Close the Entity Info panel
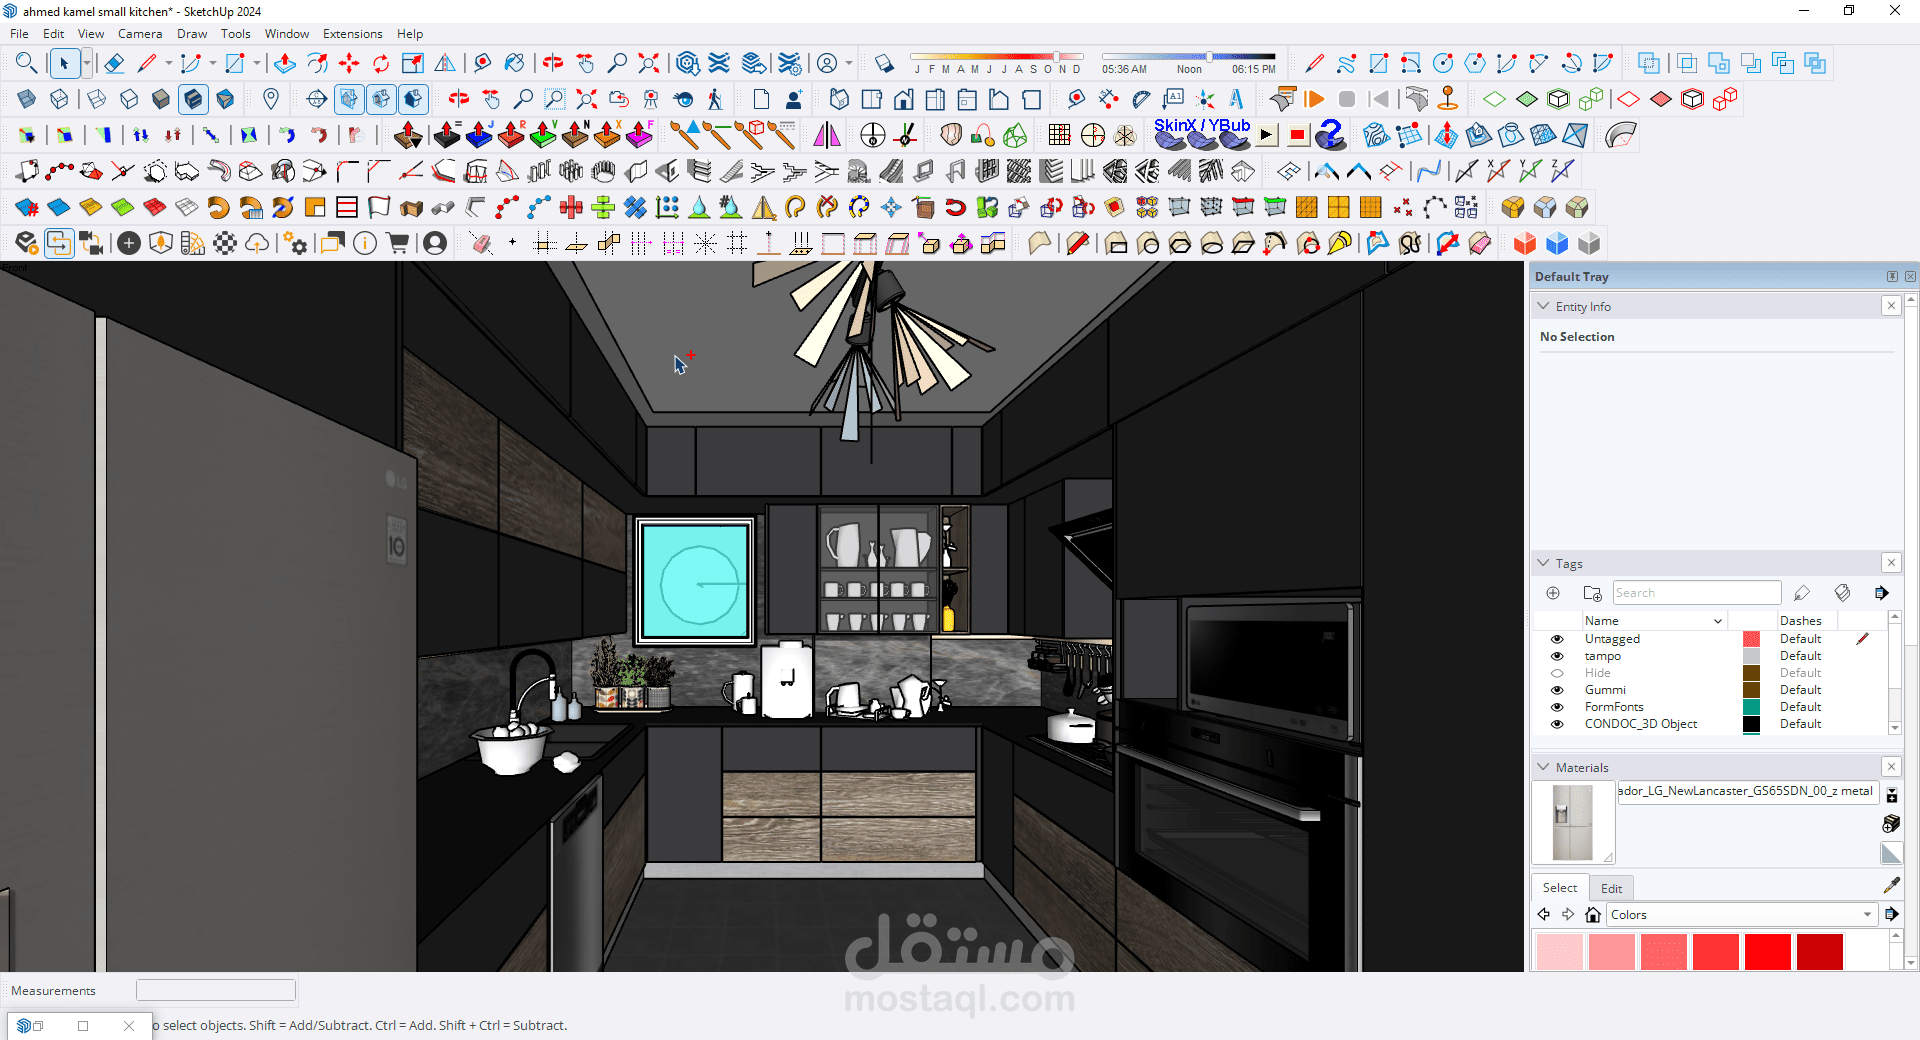Screen dimensions: 1920x1040 pyautogui.click(x=1891, y=306)
